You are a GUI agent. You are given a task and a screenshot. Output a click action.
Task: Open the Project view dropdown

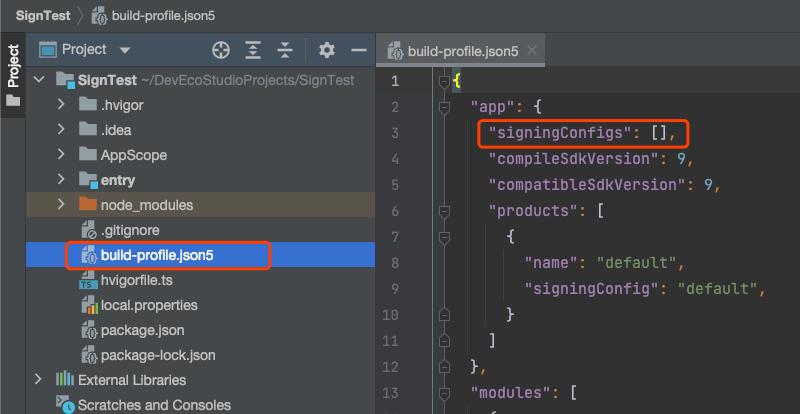pos(124,49)
